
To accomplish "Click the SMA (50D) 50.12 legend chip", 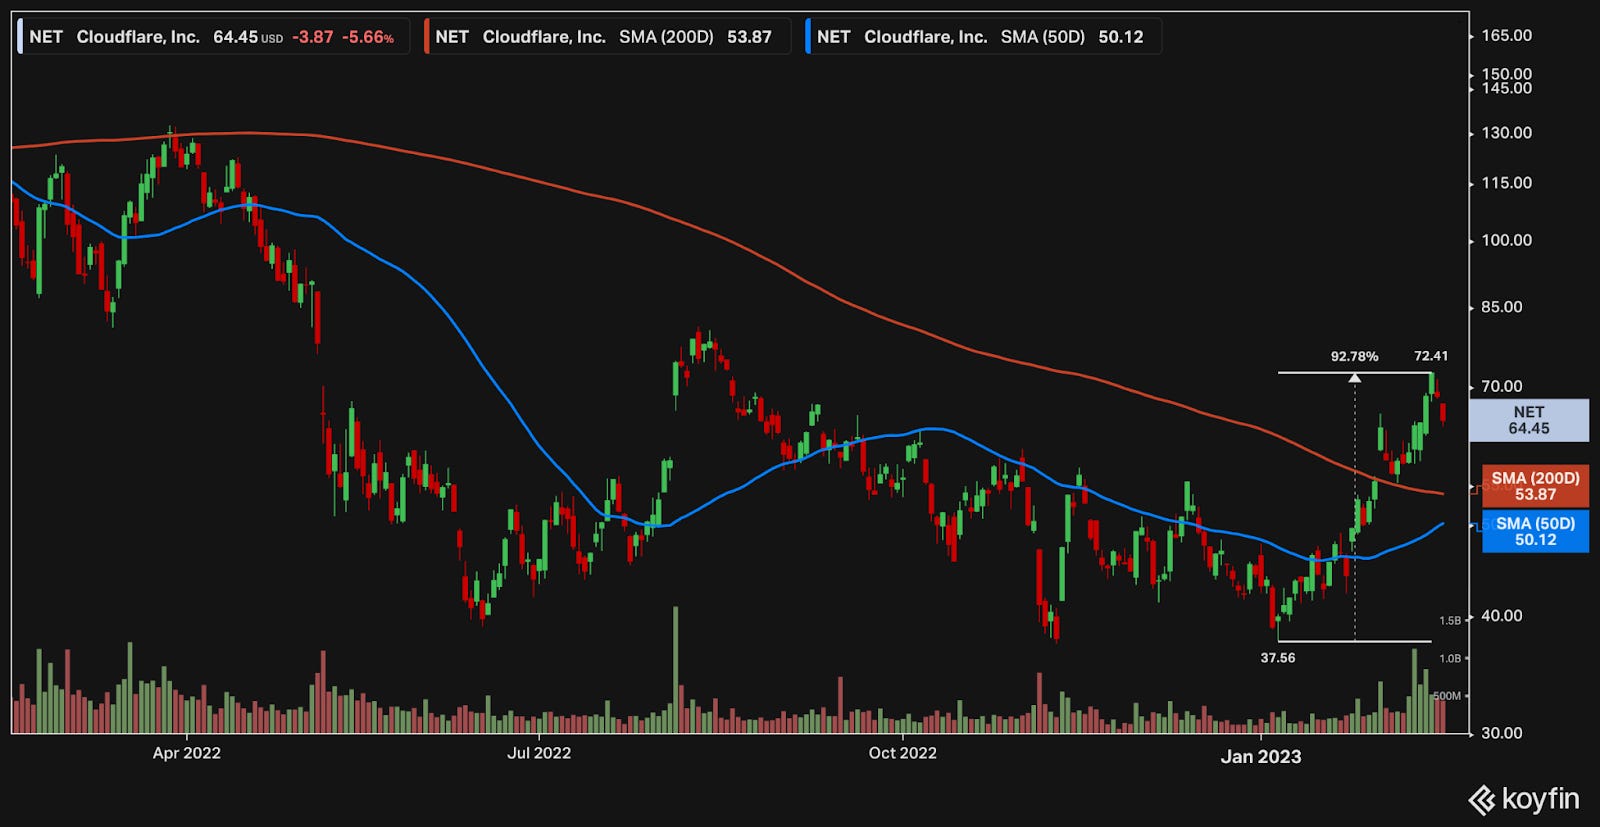I will [984, 37].
